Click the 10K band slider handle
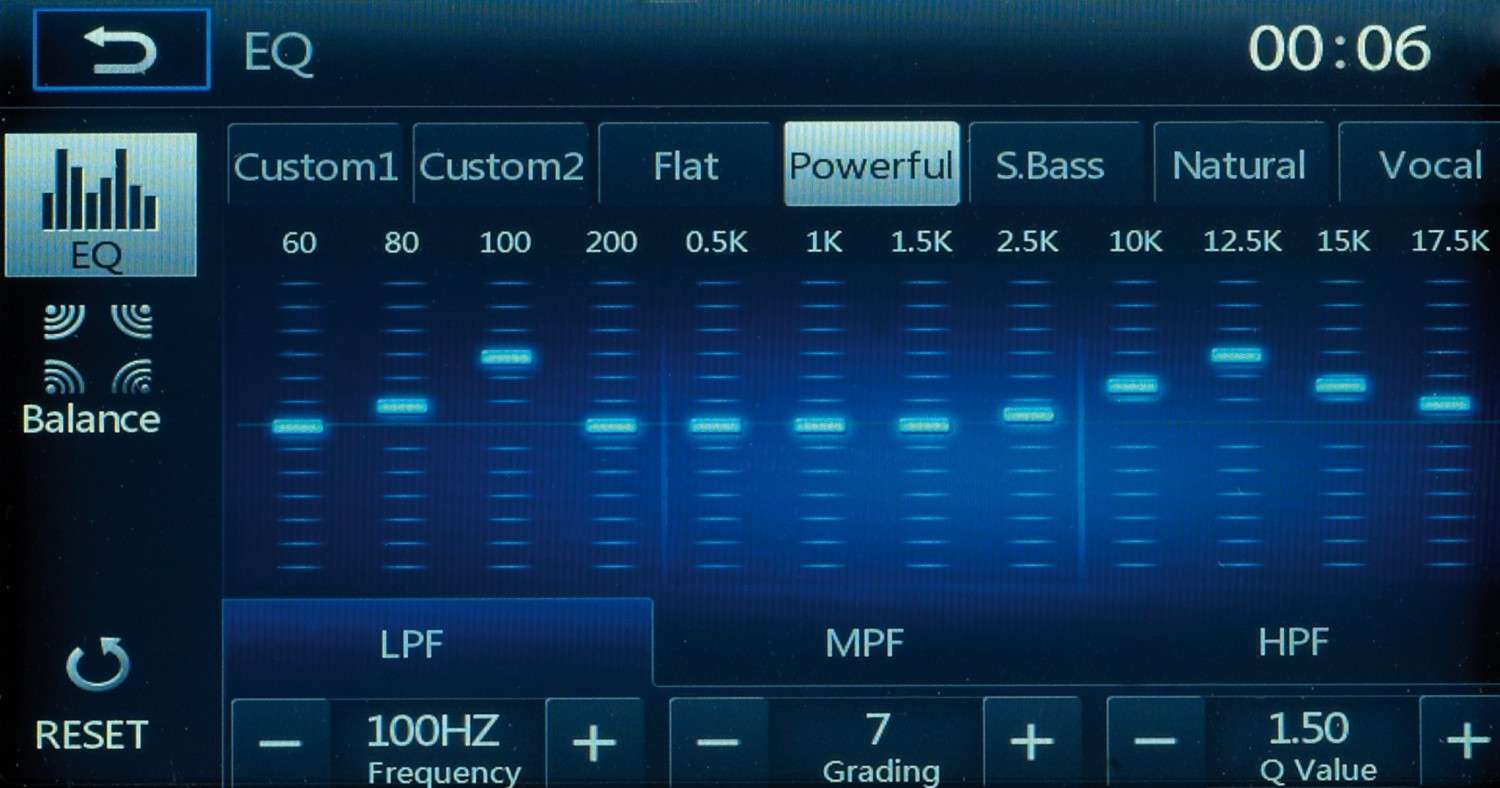1500x788 pixels. (1133, 386)
